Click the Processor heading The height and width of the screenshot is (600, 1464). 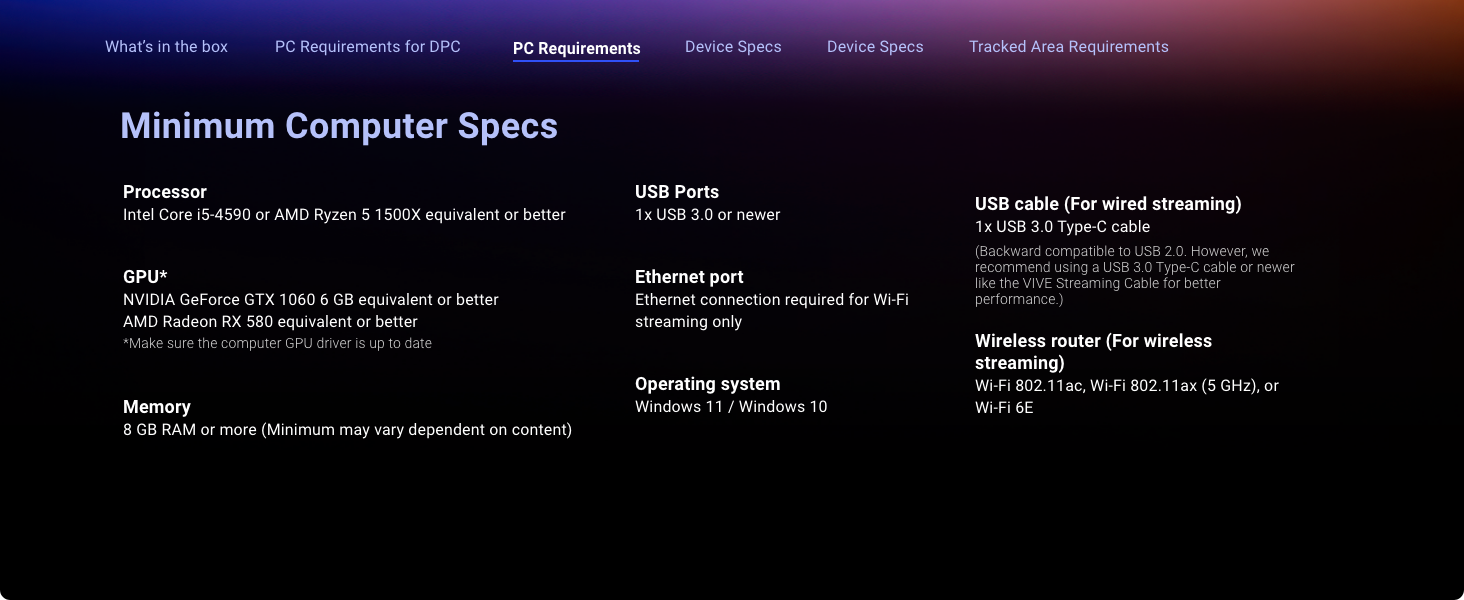pos(165,192)
